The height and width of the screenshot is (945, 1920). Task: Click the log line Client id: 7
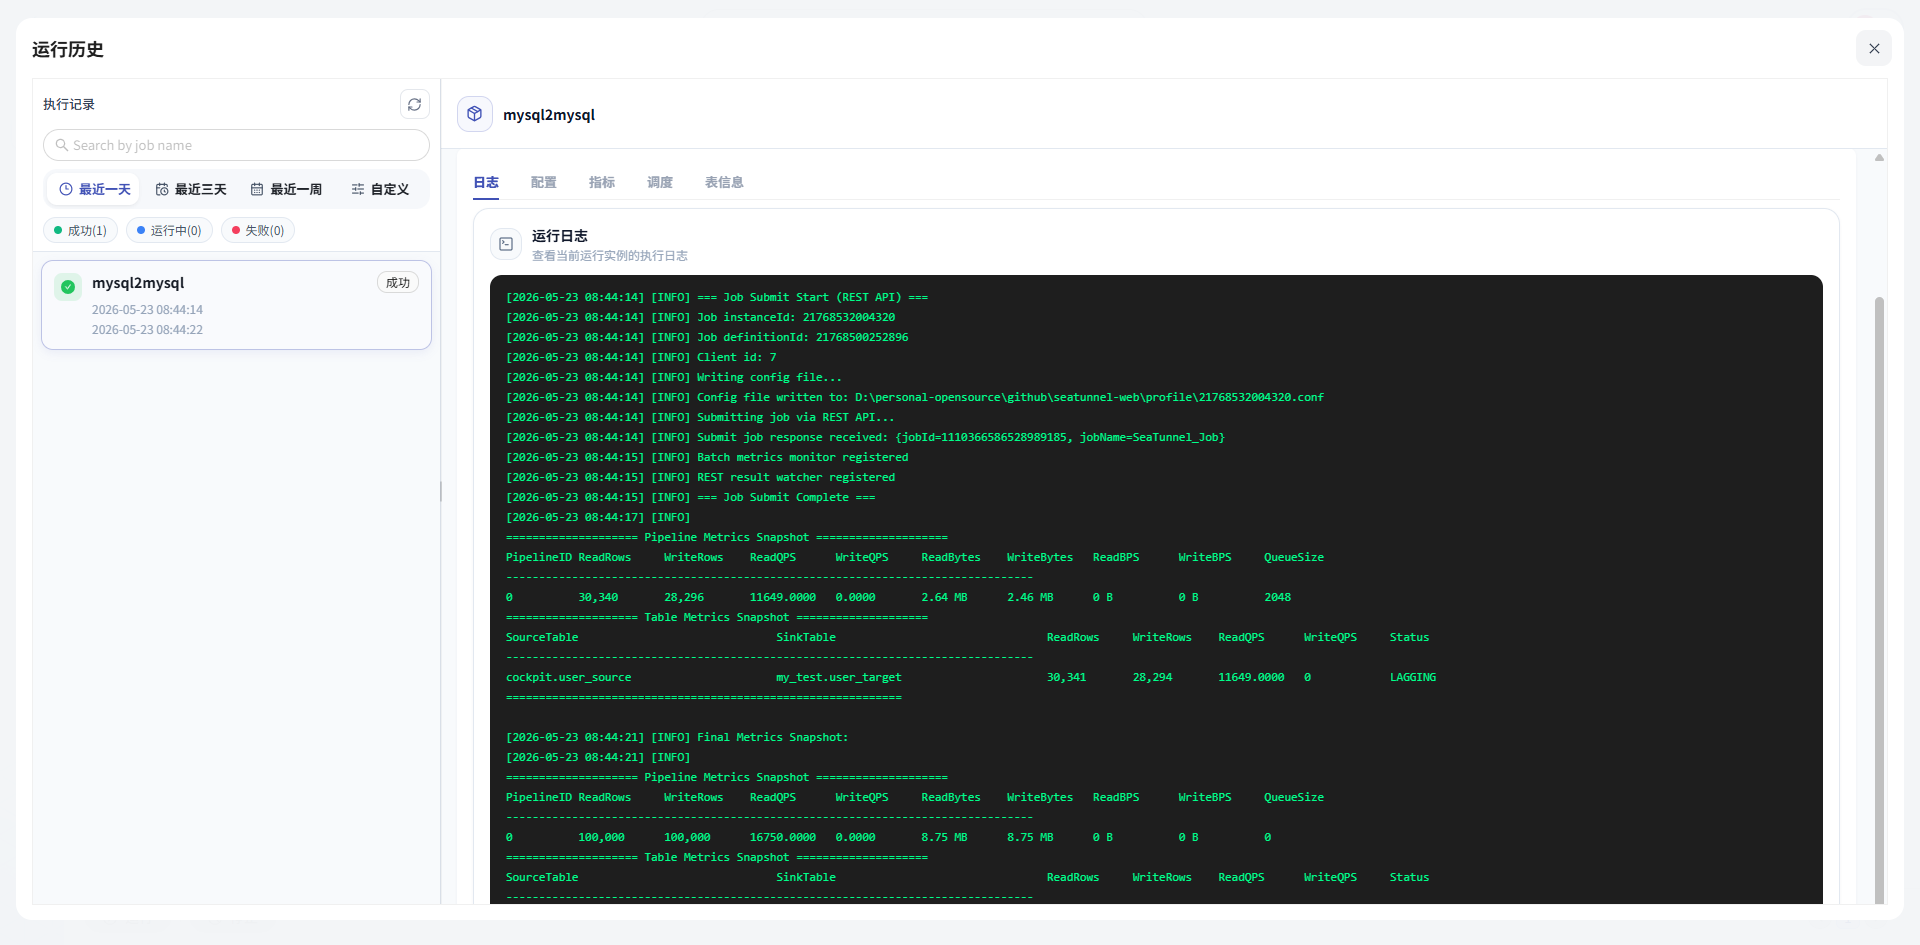(x=641, y=357)
